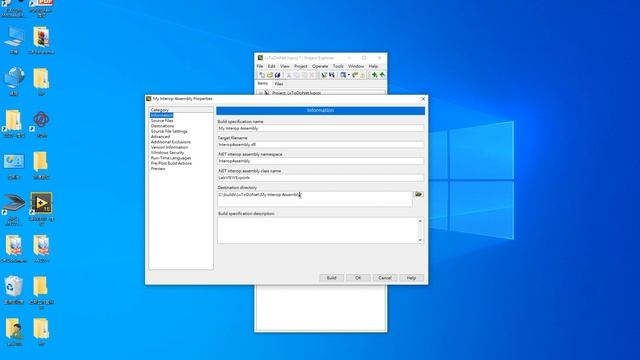This screenshot has width=640, height=360.
Task: Click the Help button in properties dialog
Action: (x=411, y=278)
